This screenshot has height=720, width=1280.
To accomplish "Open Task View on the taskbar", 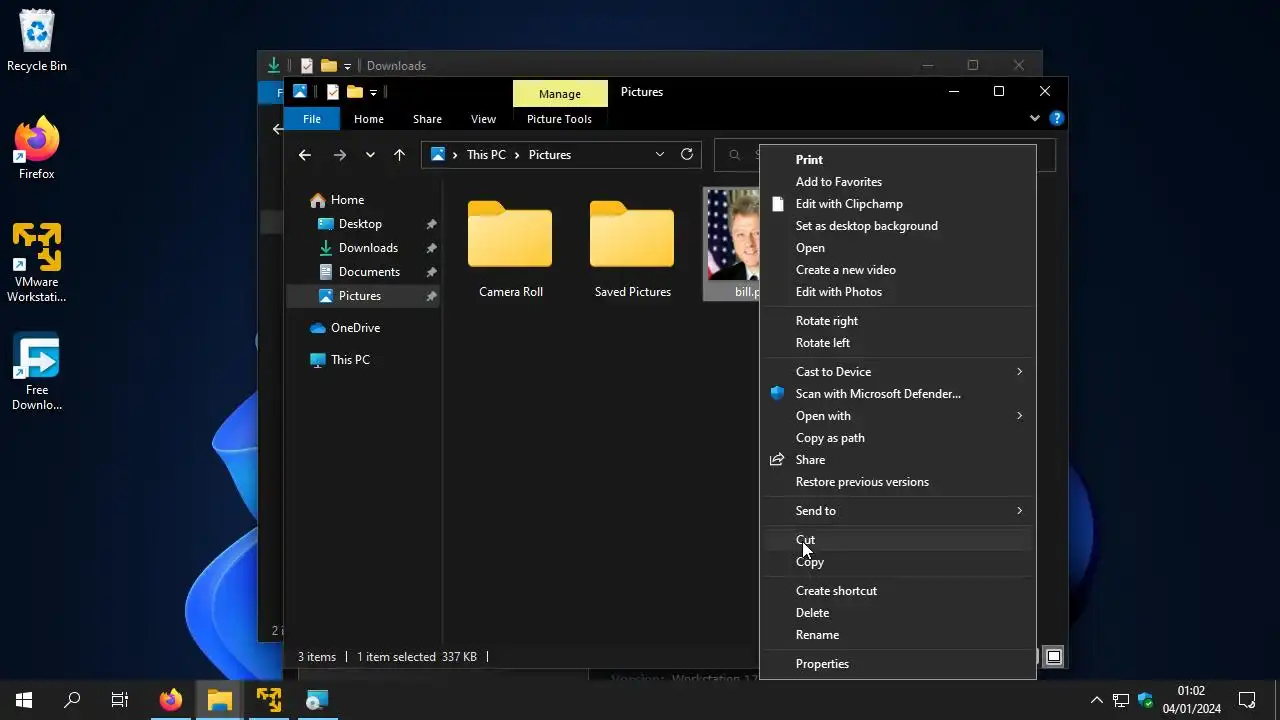I will [120, 700].
